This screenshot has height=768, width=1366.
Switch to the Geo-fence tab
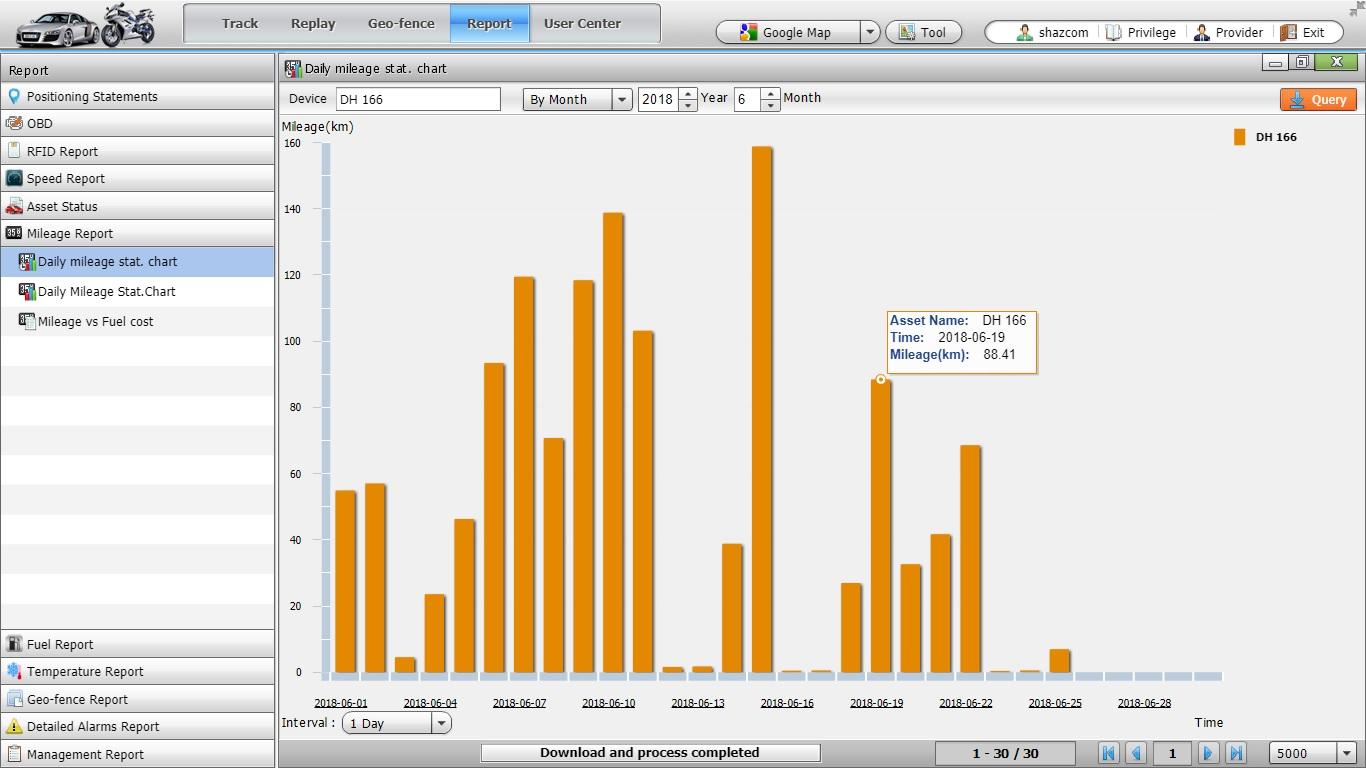pyautogui.click(x=401, y=24)
